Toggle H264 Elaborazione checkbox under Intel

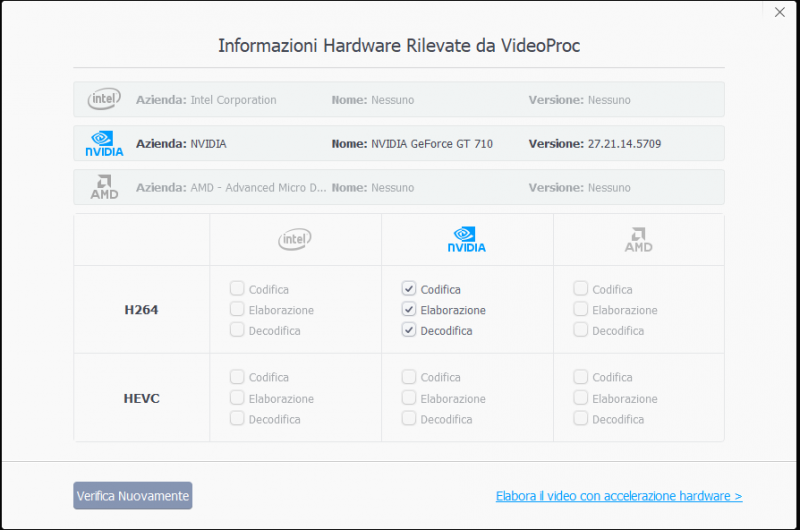[x=237, y=309]
